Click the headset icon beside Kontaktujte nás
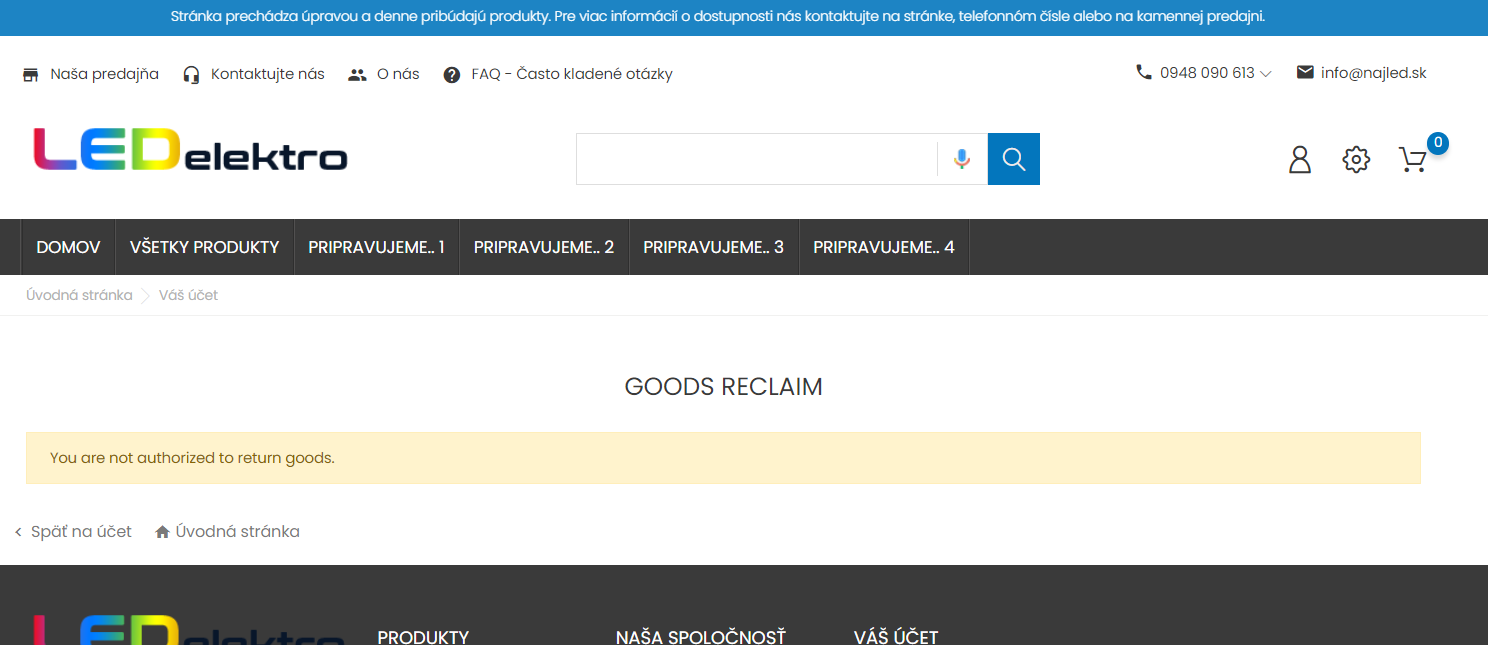The width and height of the screenshot is (1488, 645). coord(192,74)
